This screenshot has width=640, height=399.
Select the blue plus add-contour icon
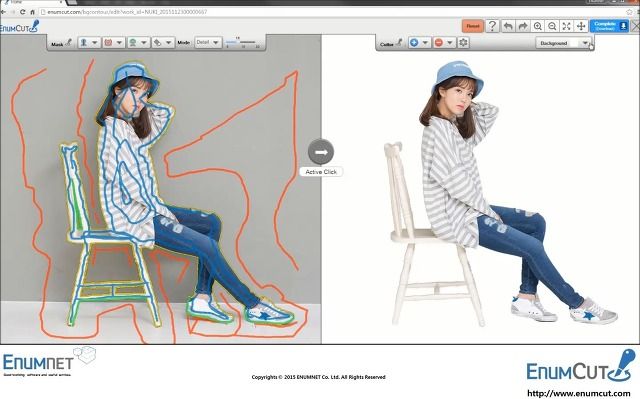click(414, 42)
